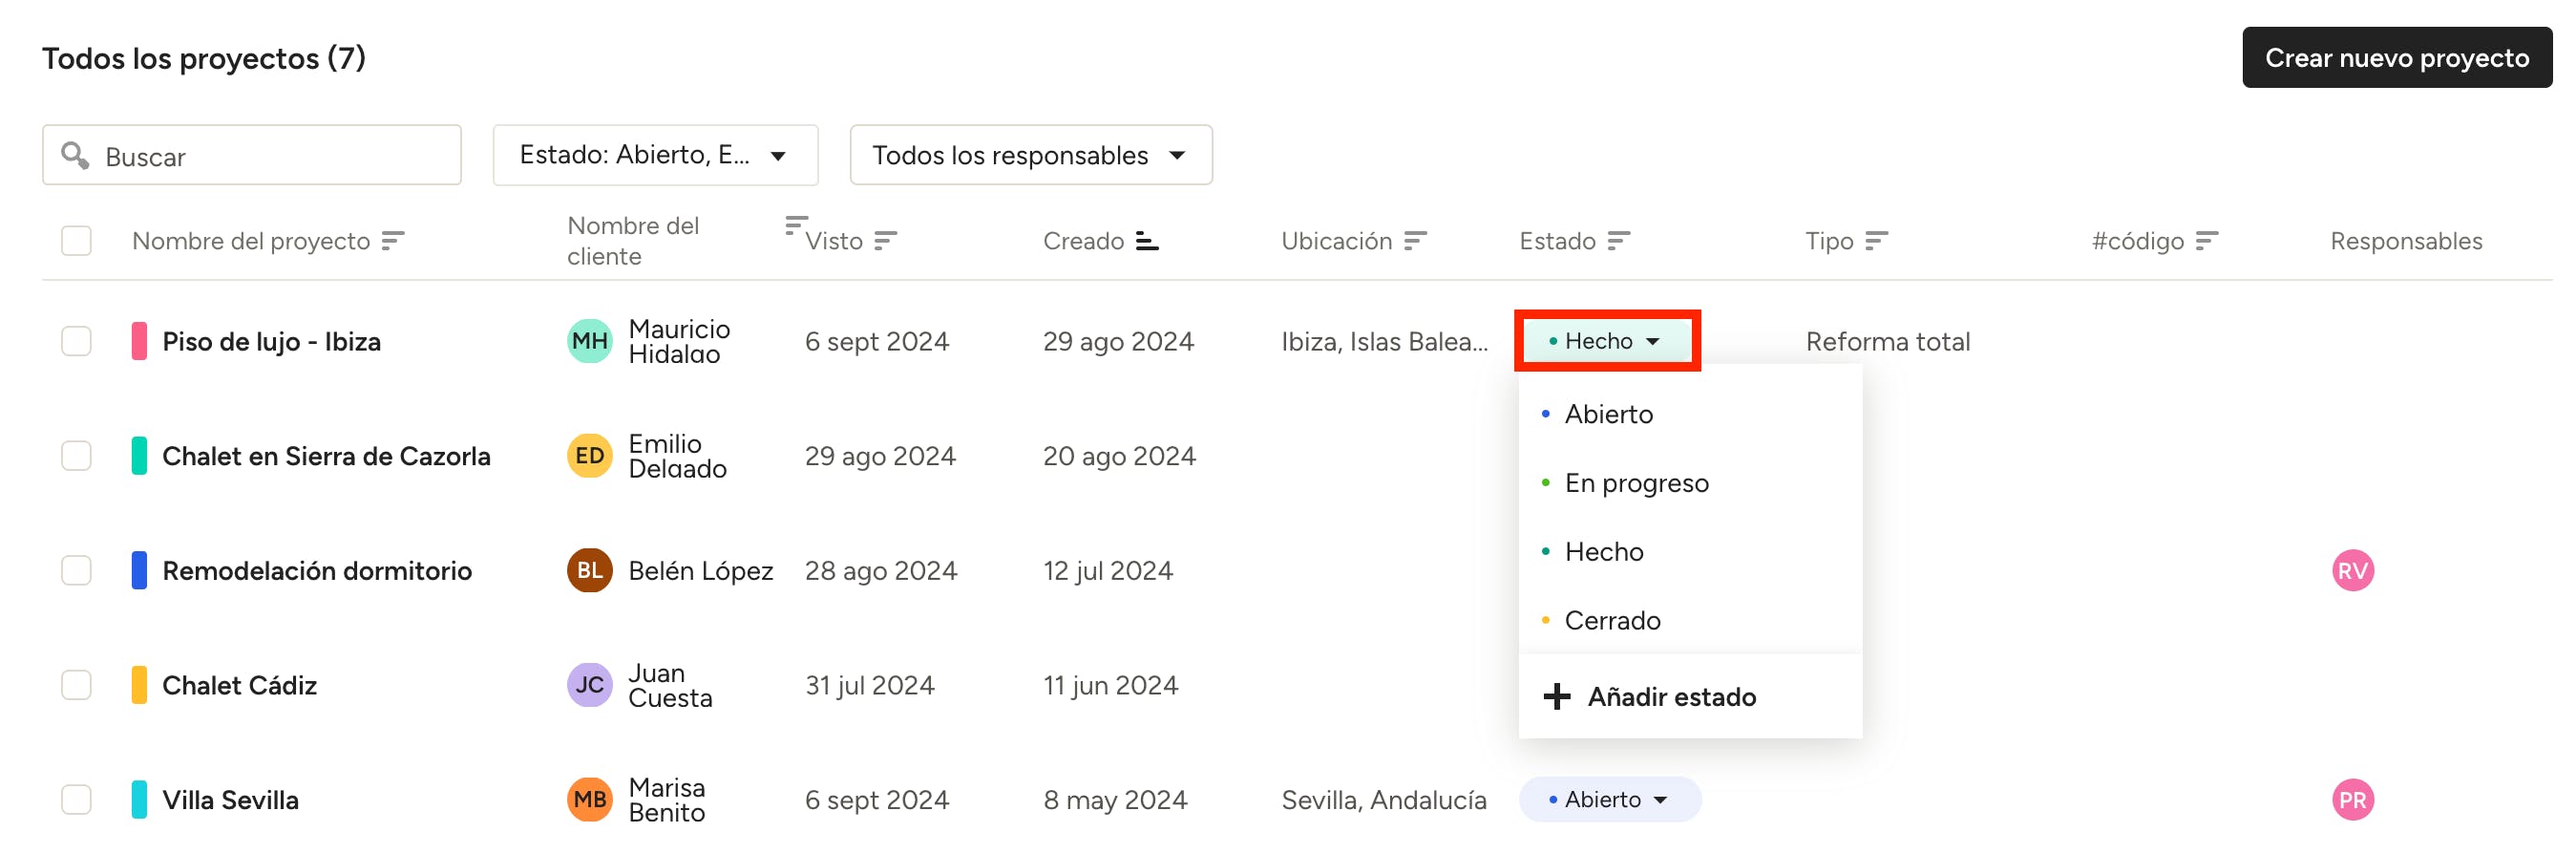Choose En progreso from the status menu
The height and width of the screenshot is (854, 2576).
pos(1636,484)
